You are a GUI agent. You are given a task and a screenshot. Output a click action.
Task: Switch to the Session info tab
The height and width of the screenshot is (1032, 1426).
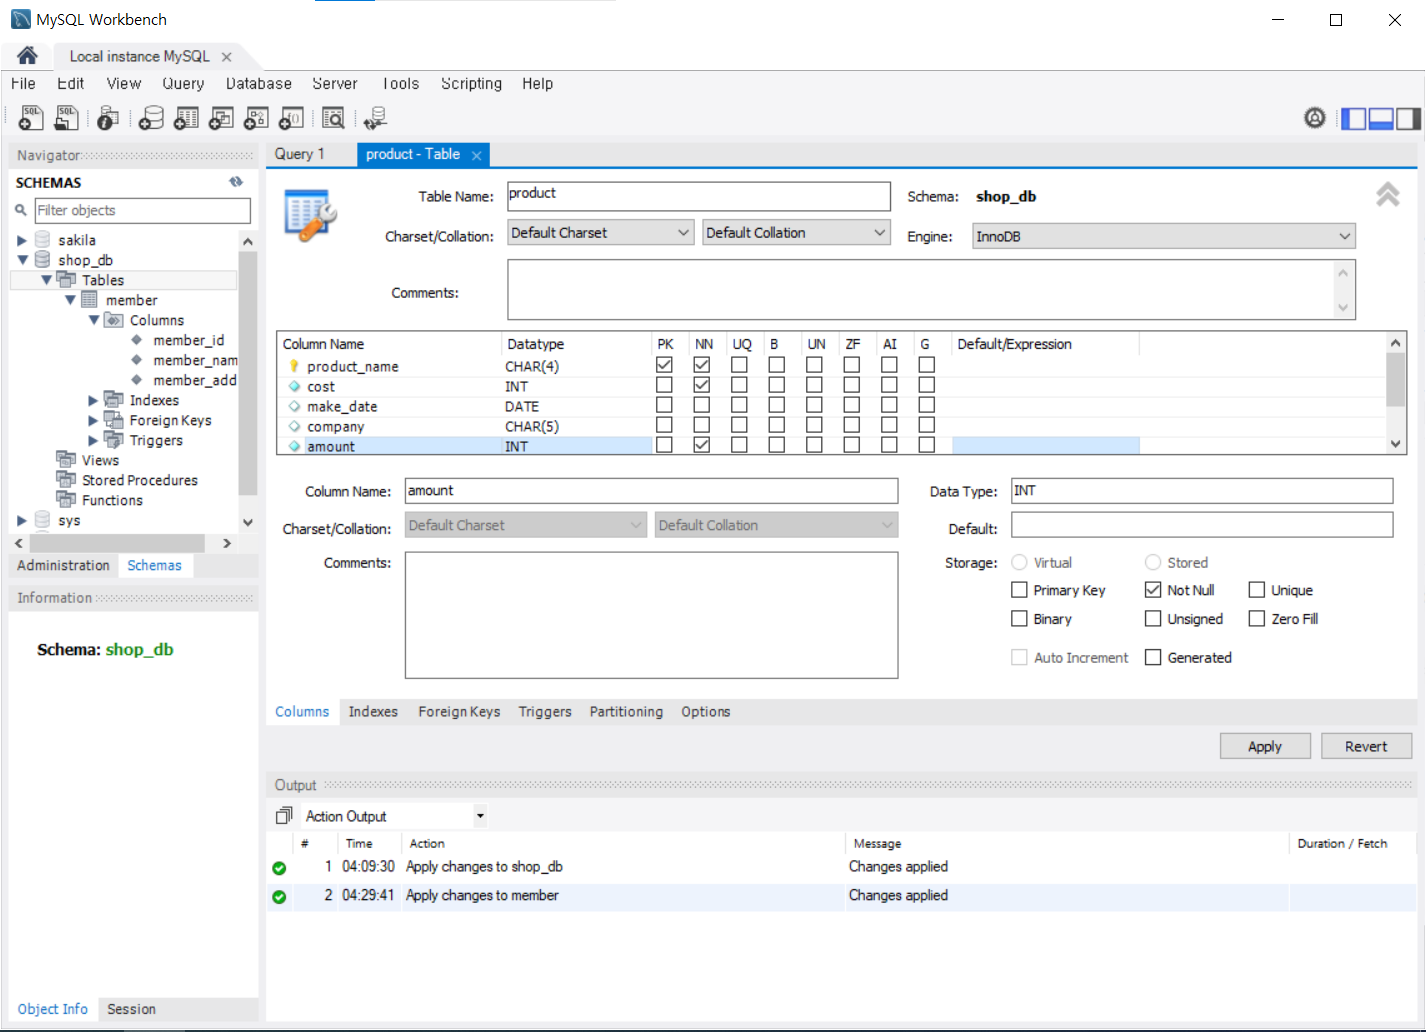(x=131, y=1009)
